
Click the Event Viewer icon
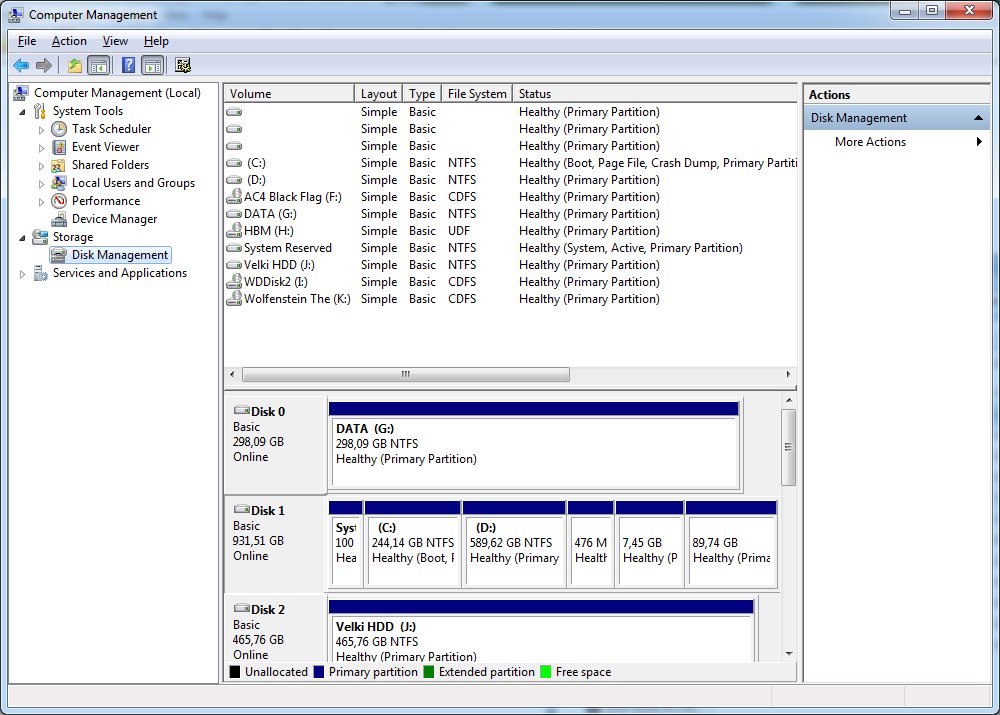coord(59,147)
